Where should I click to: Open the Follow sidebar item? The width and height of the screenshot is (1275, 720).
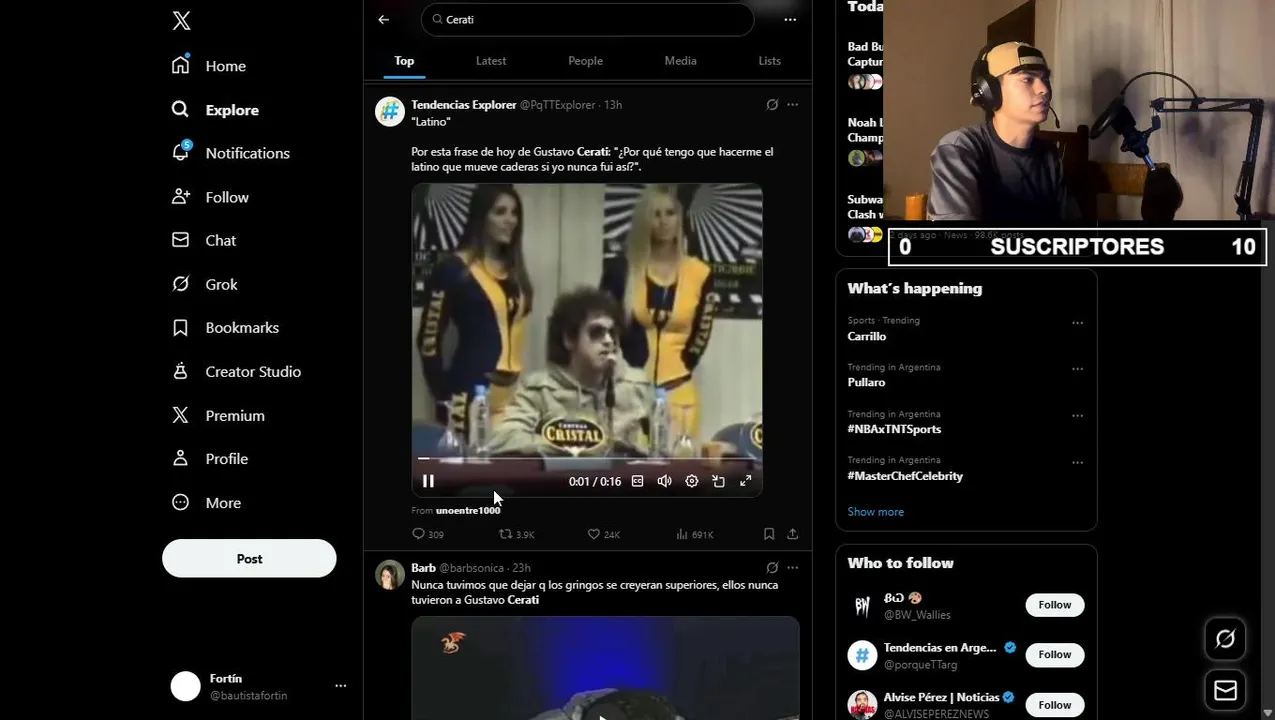click(x=210, y=197)
